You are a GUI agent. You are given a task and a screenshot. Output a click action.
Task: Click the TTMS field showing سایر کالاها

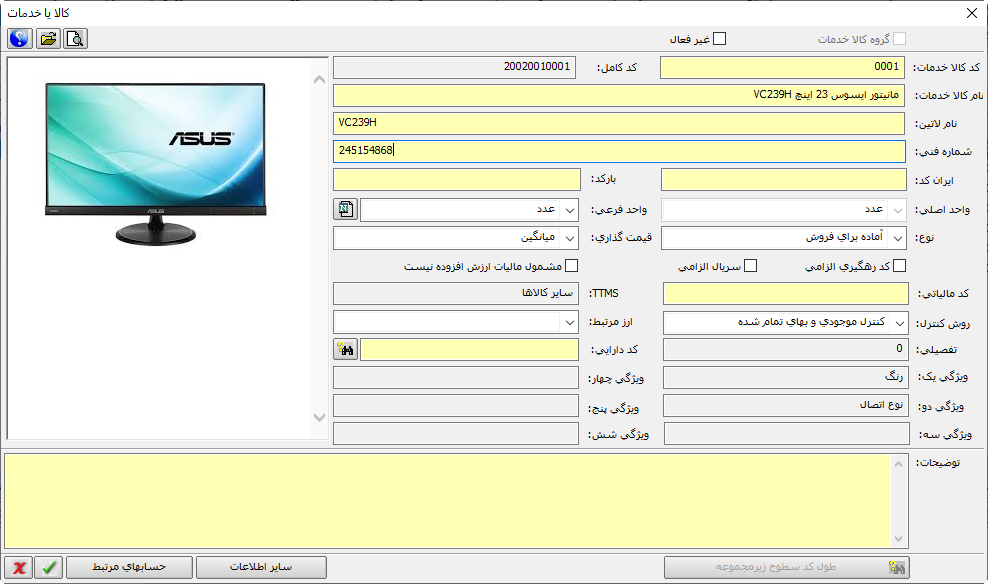[x=456, y=294]
